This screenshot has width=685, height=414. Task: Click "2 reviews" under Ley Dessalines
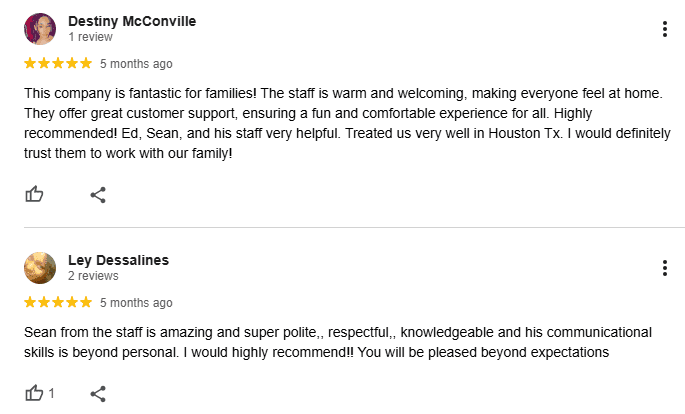(93, 276)
